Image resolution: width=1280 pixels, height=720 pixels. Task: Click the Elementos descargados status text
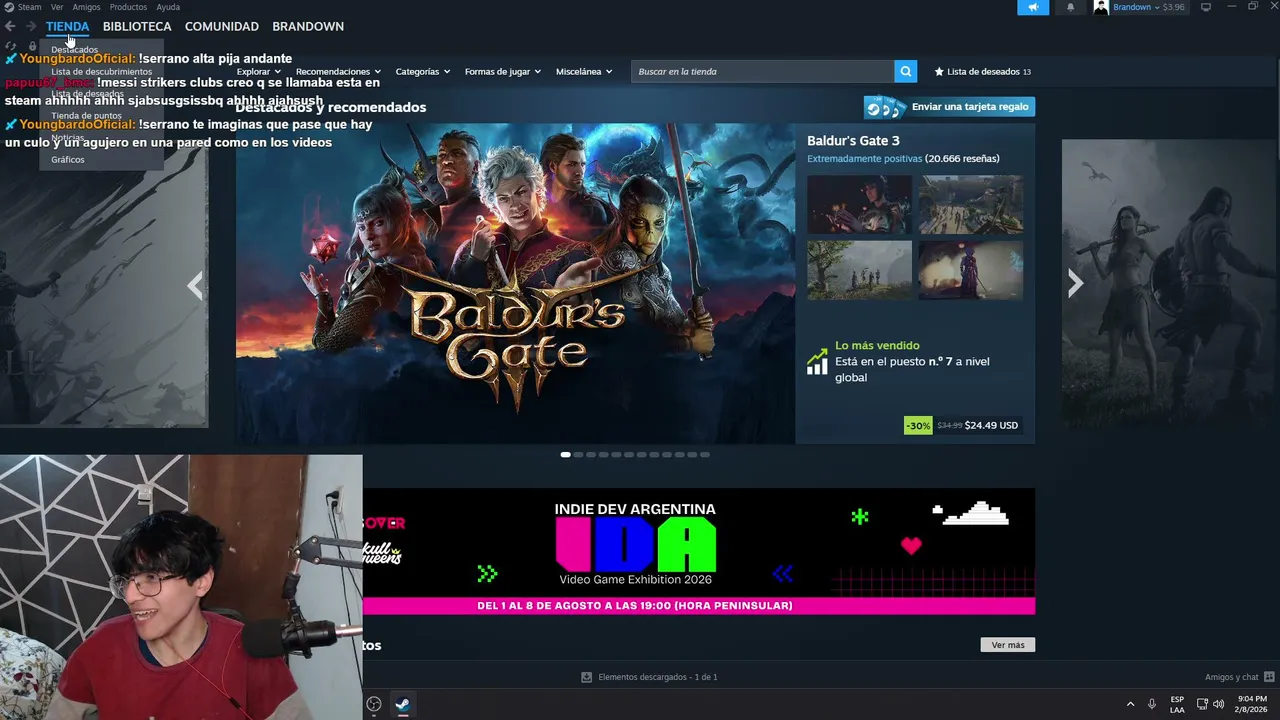pyautogui.click(x=658, y=677)
